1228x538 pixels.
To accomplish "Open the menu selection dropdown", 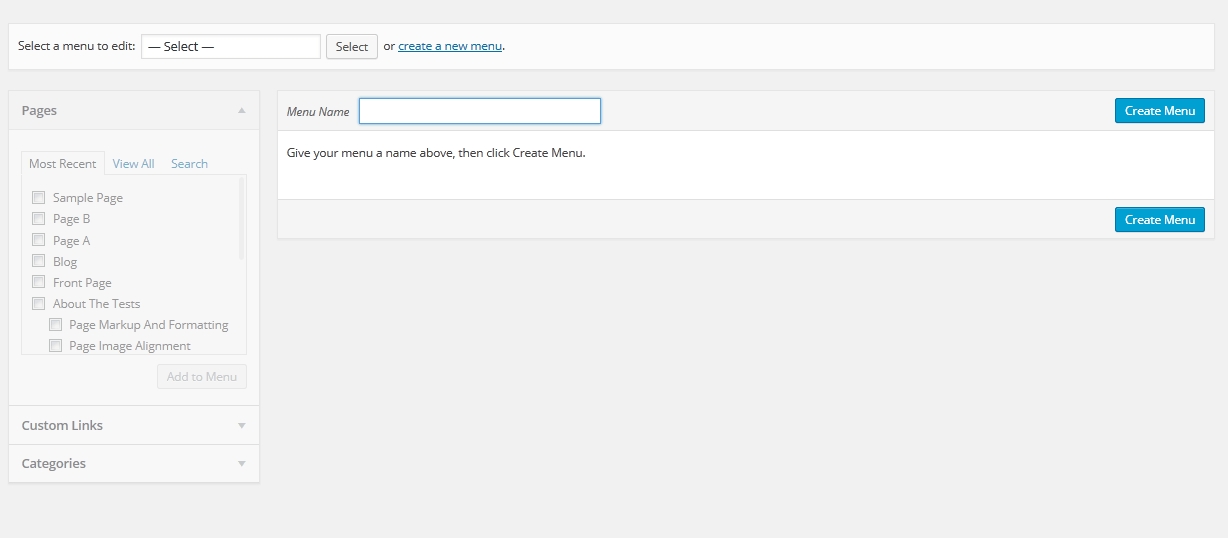I will pos(230,47).
